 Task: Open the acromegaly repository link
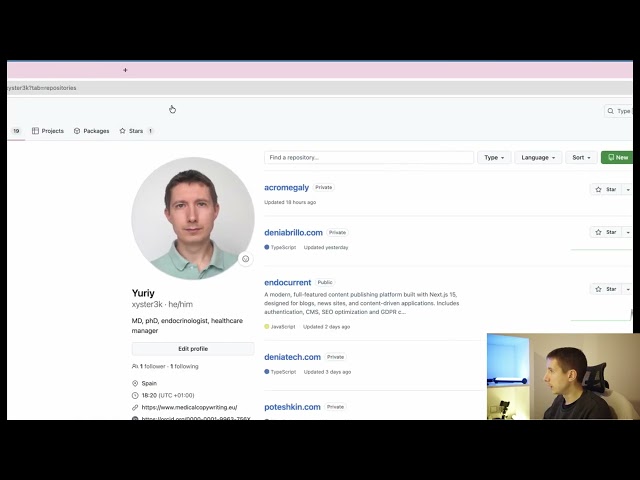pos(287,188)
